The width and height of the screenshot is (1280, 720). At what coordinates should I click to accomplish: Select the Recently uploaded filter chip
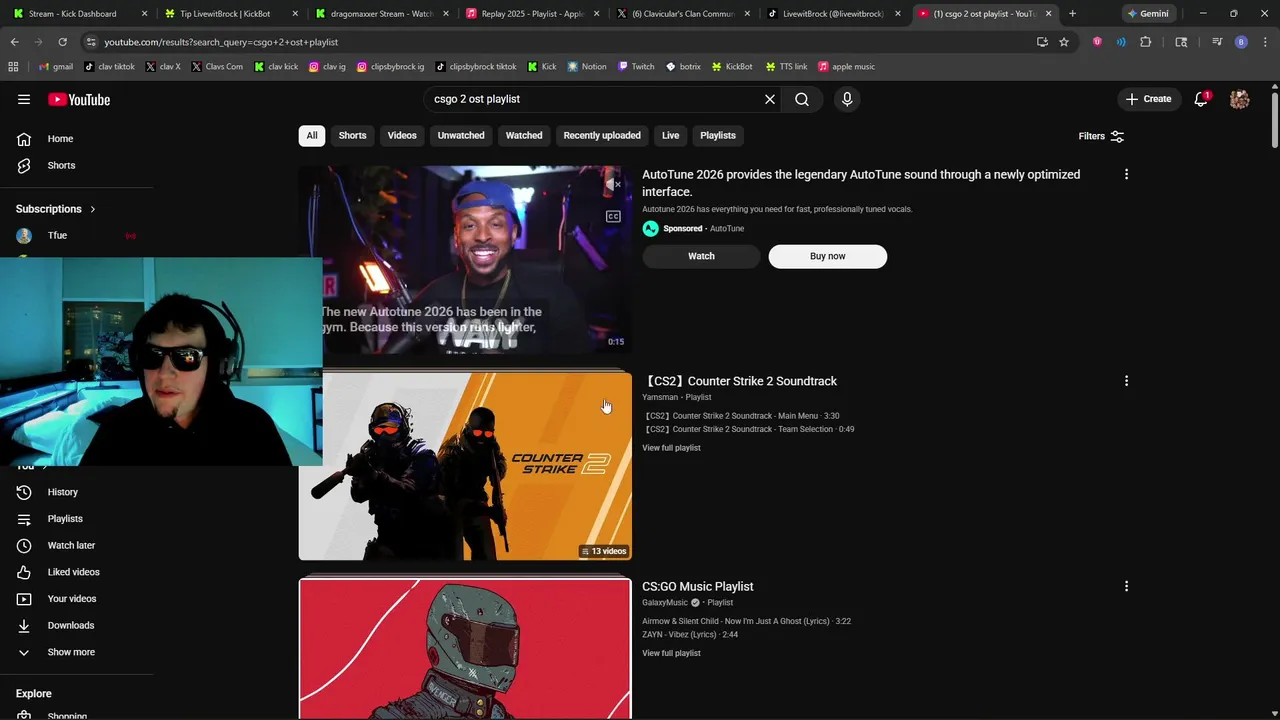coord(602,136)
